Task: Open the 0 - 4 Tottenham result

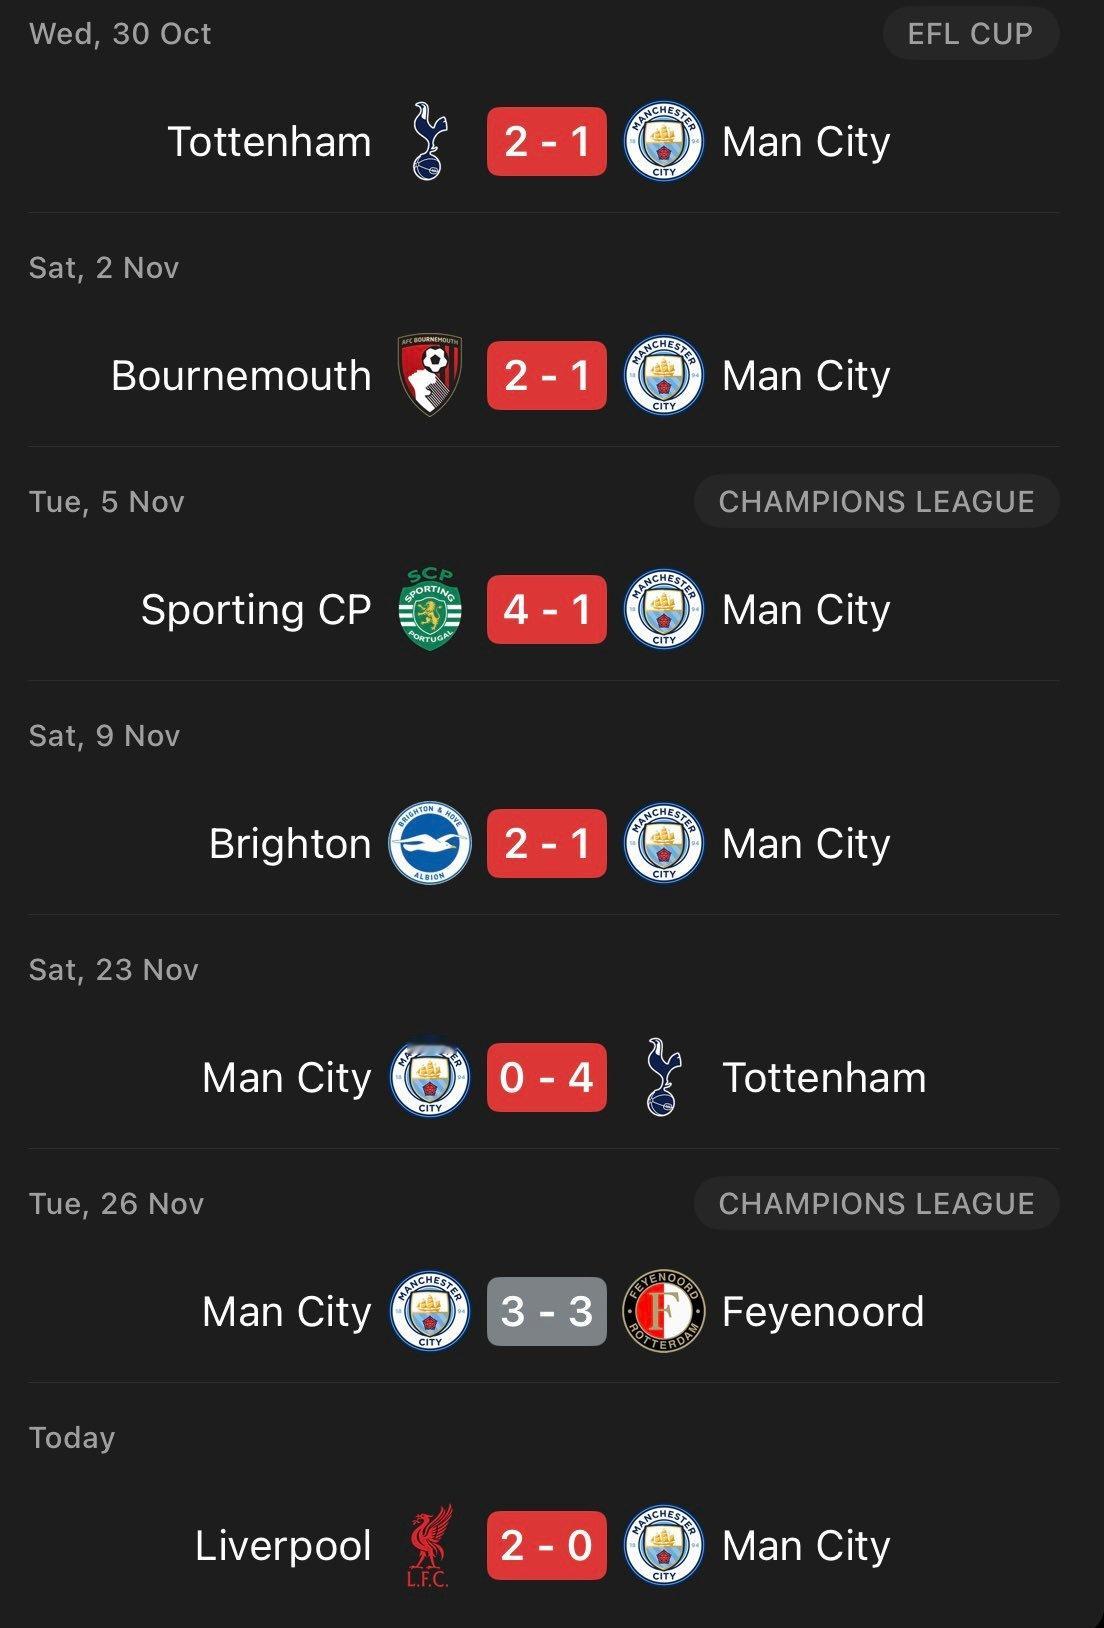Action: coord(547,1077)
